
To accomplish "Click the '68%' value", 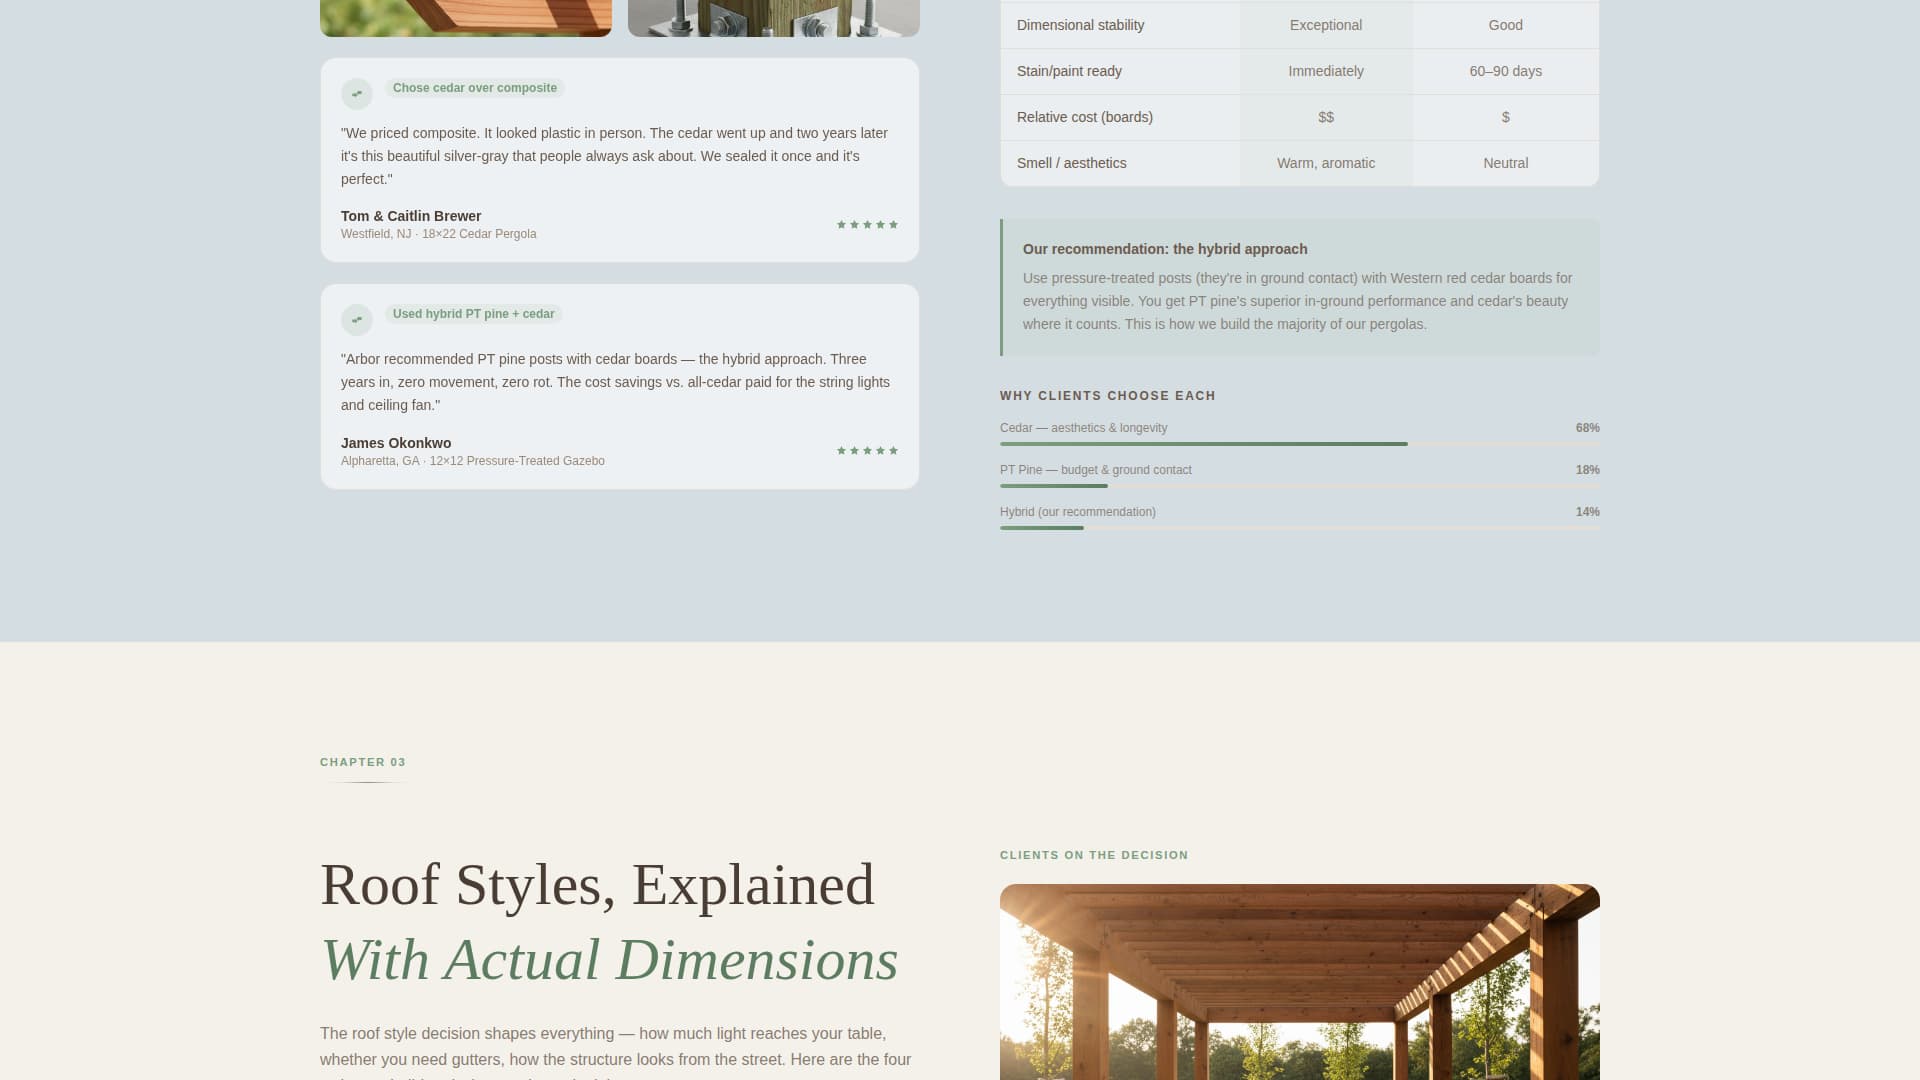I will 1588,428.
